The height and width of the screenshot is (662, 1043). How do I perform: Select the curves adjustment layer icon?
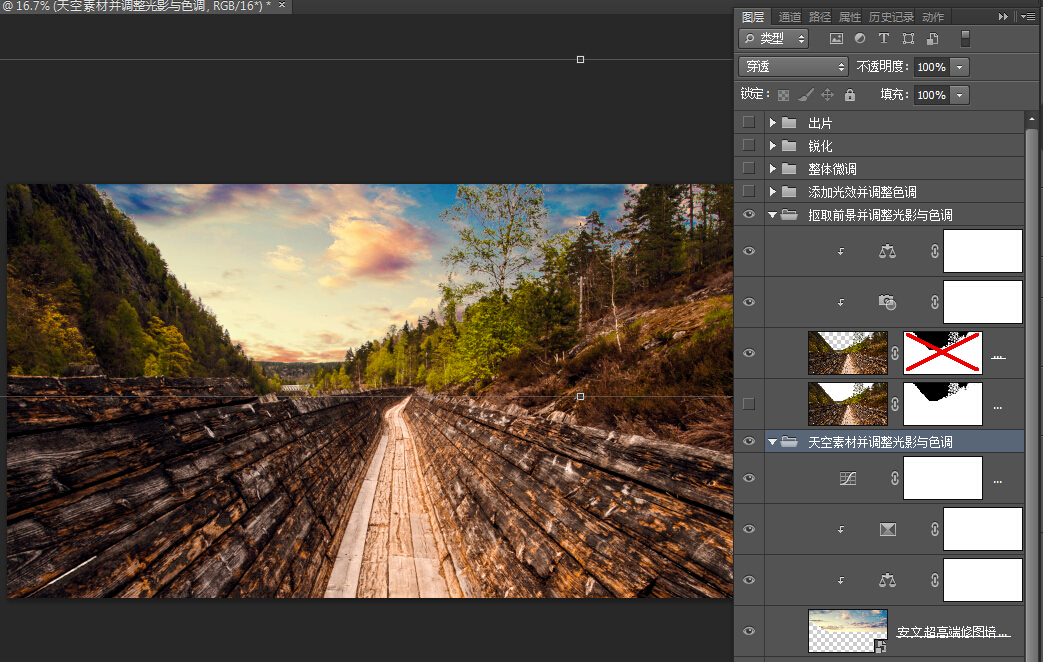pos(847,478)
